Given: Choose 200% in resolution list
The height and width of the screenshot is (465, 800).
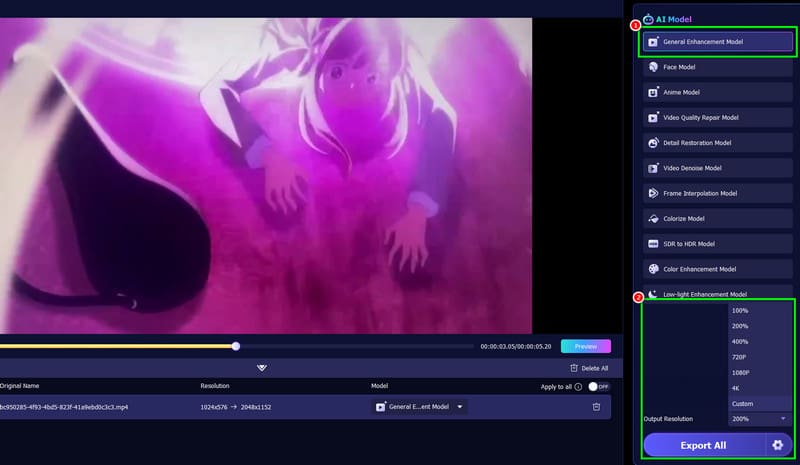Looking at the screenshot, I should tap(760, 326).
